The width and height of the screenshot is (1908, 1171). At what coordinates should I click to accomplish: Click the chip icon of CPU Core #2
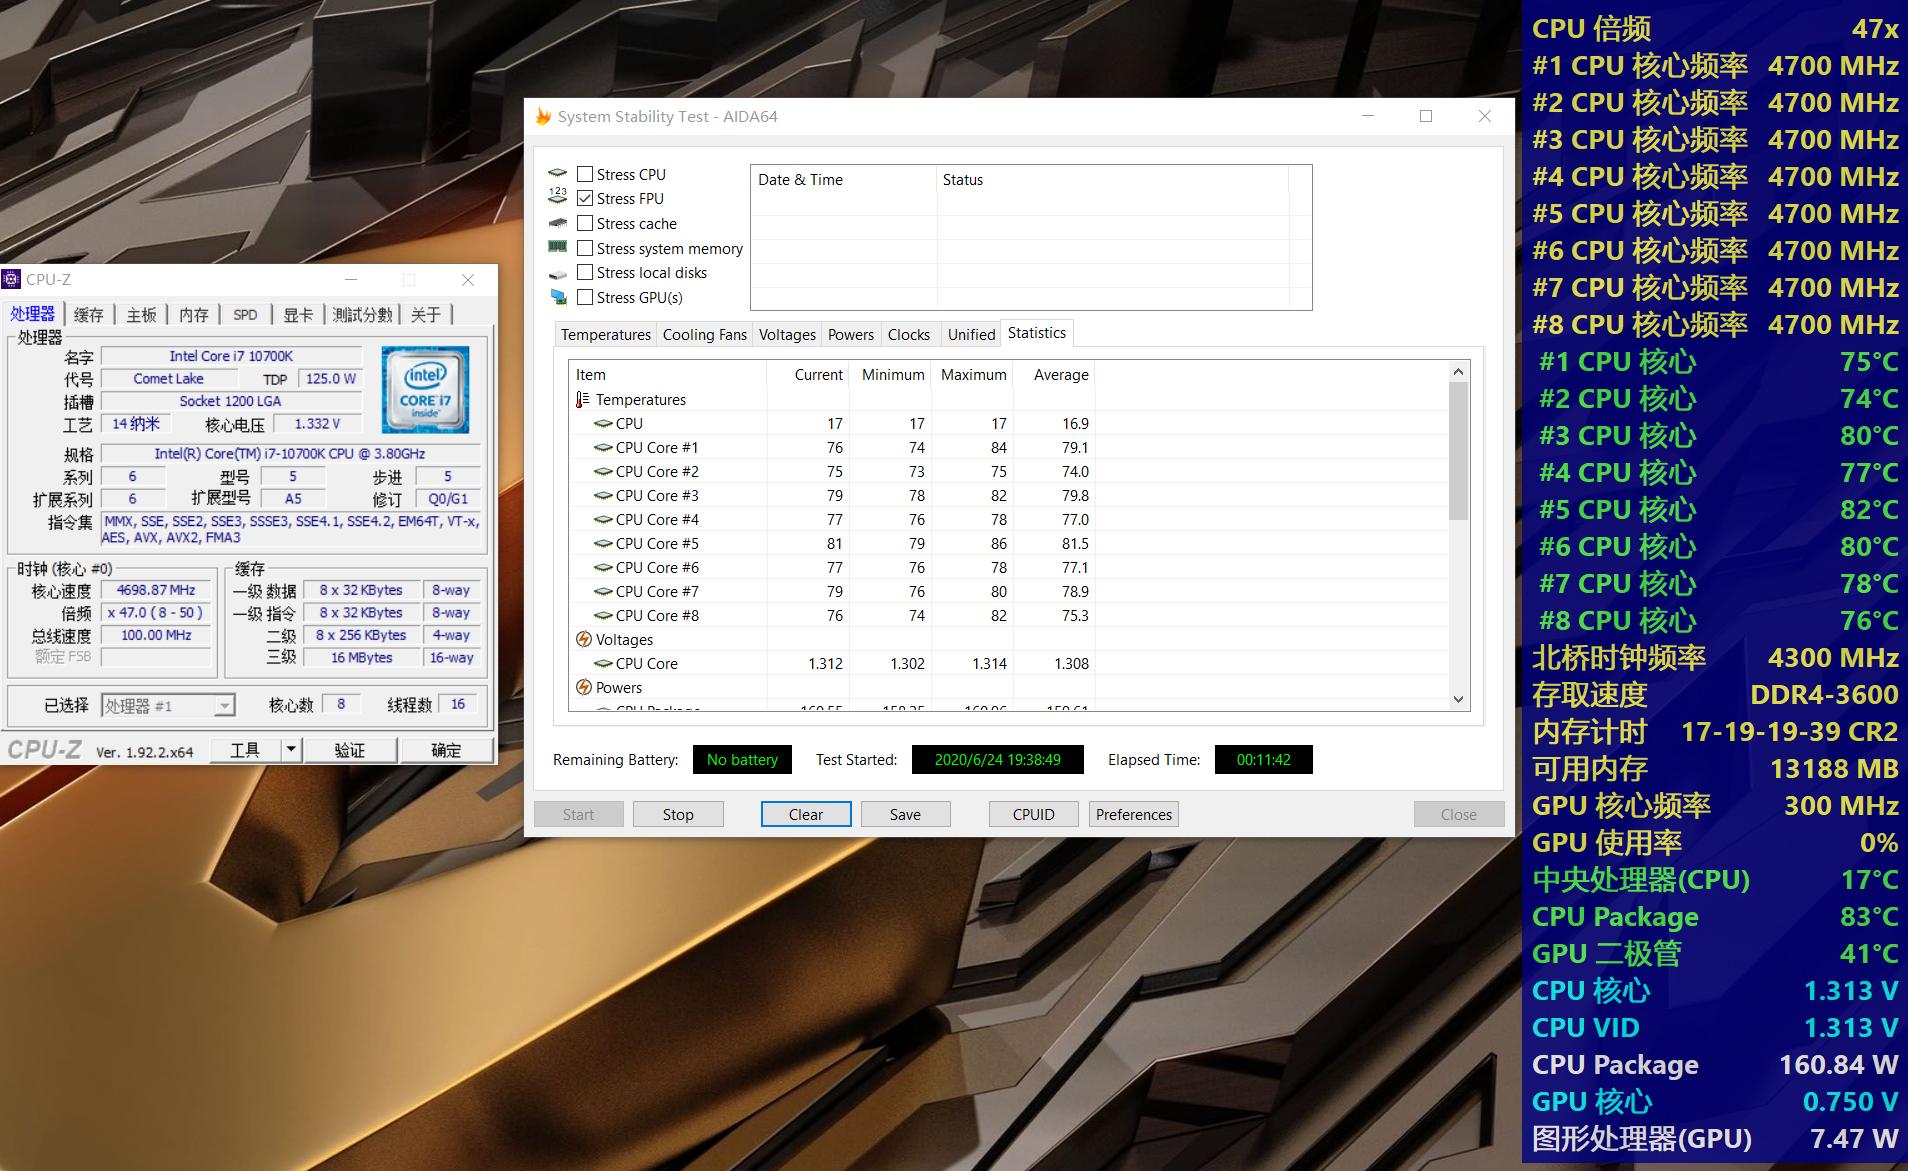[x=603, y=471]
